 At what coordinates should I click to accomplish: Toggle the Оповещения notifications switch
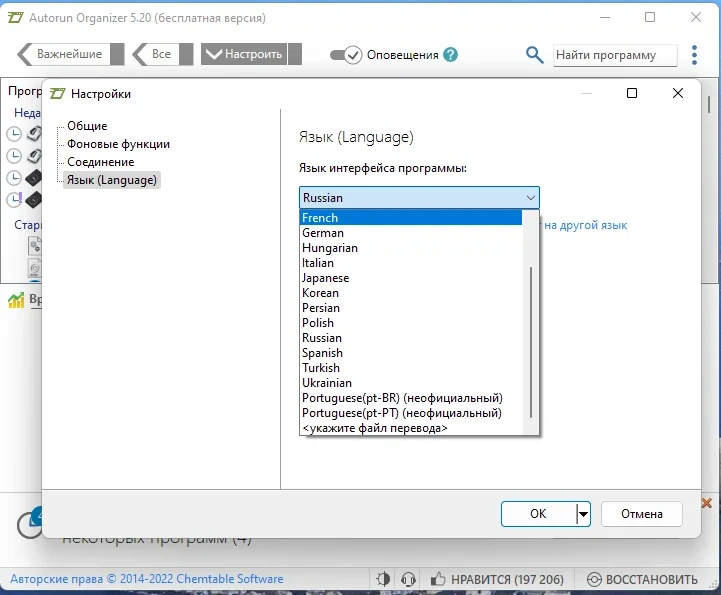(346, 55)
